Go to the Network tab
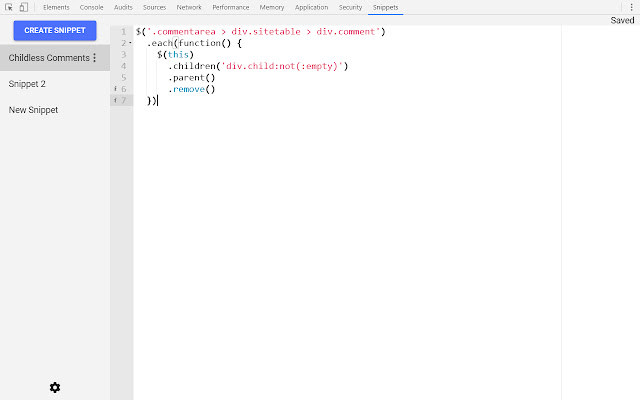 coord(189,7)
